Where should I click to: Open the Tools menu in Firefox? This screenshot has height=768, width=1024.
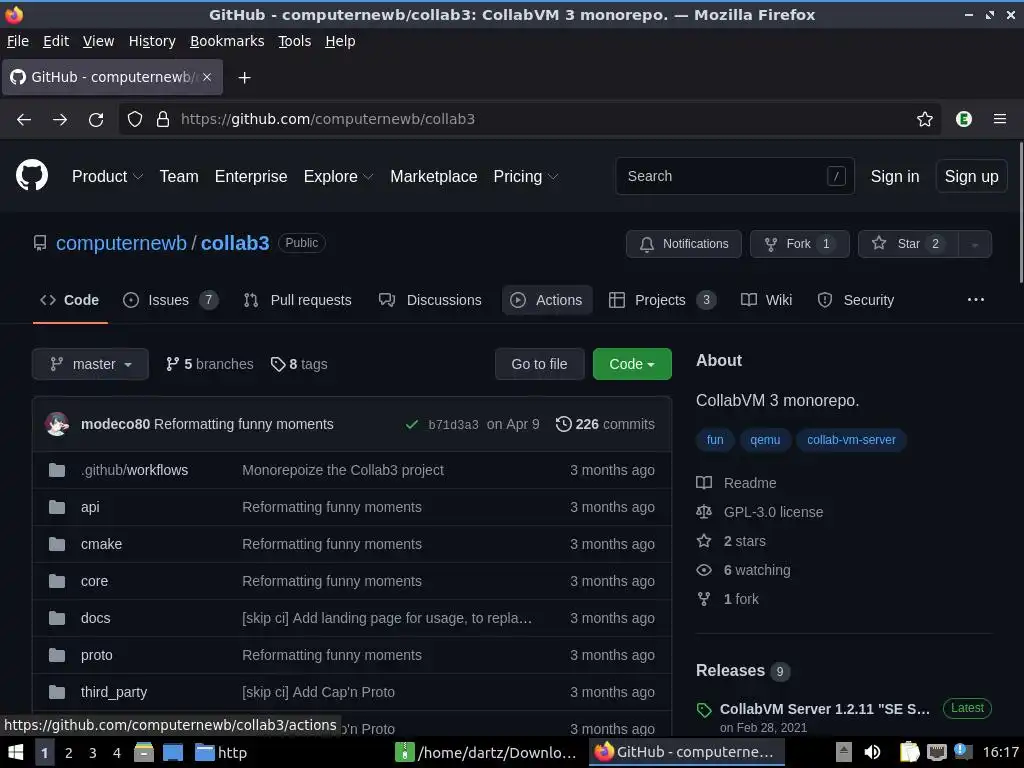click(x=295, y=41)
